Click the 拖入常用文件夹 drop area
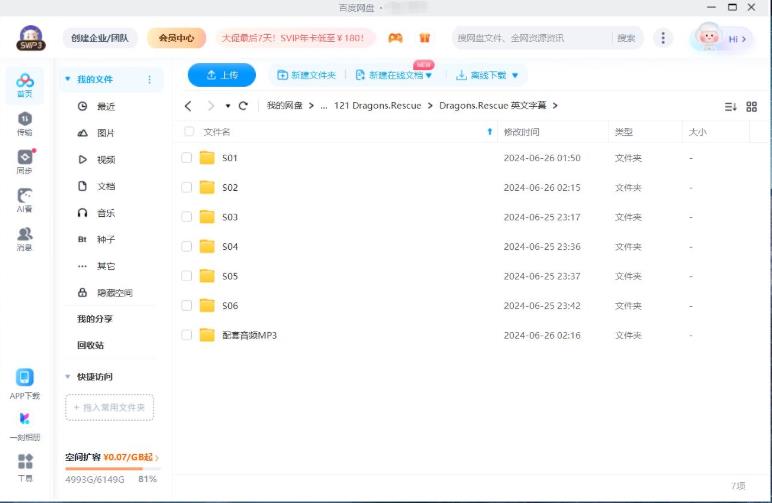 109,408
